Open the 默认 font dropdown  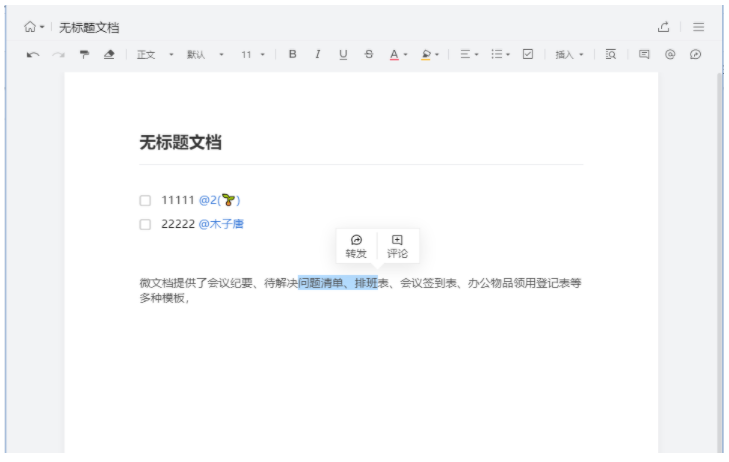pyautogui.click(x=205, y=55)
